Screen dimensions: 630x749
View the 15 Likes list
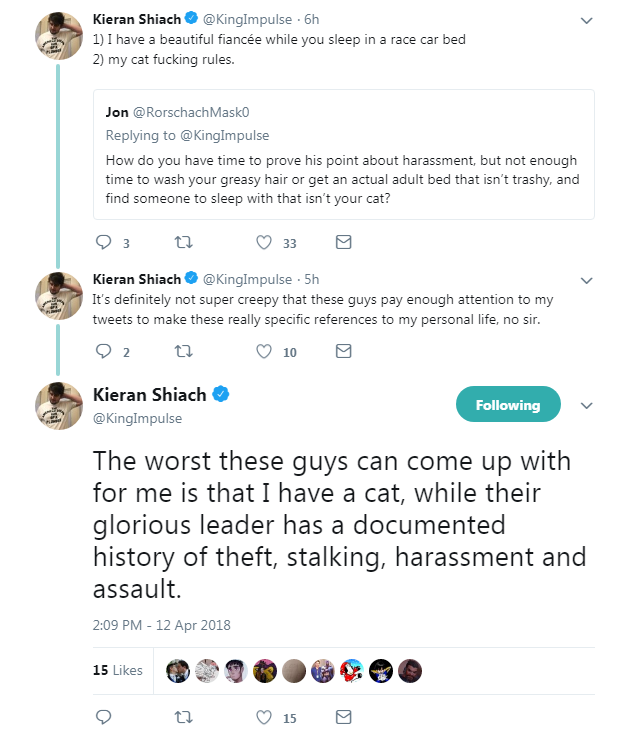(x=117, y=670)
